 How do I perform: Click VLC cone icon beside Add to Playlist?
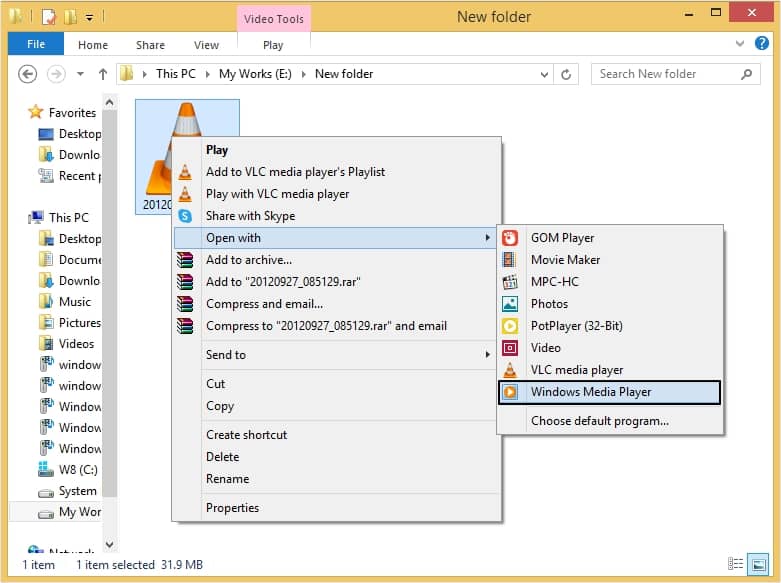point(185,172)
